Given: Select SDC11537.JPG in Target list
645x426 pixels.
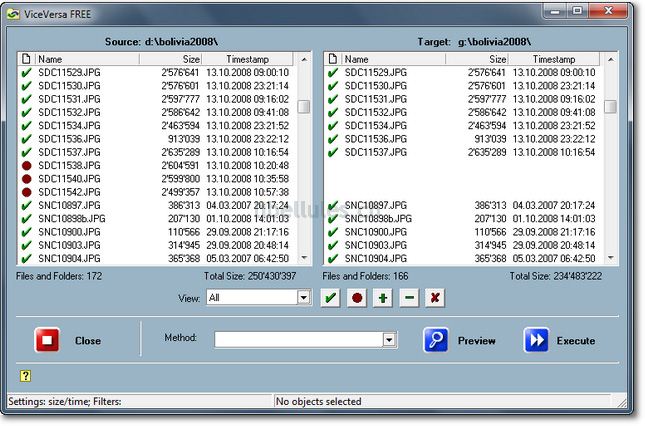Looking at the screenshot, I should (x=376, y=152).
